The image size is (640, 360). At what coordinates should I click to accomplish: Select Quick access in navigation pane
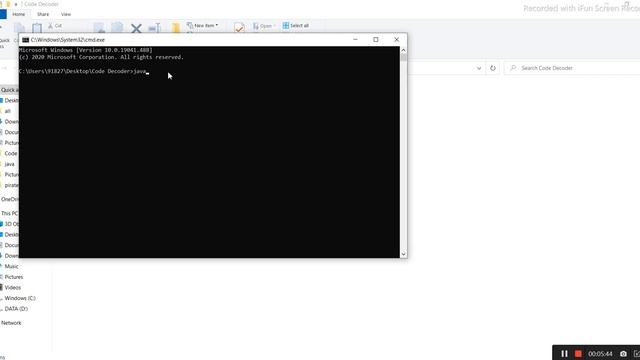9,90
